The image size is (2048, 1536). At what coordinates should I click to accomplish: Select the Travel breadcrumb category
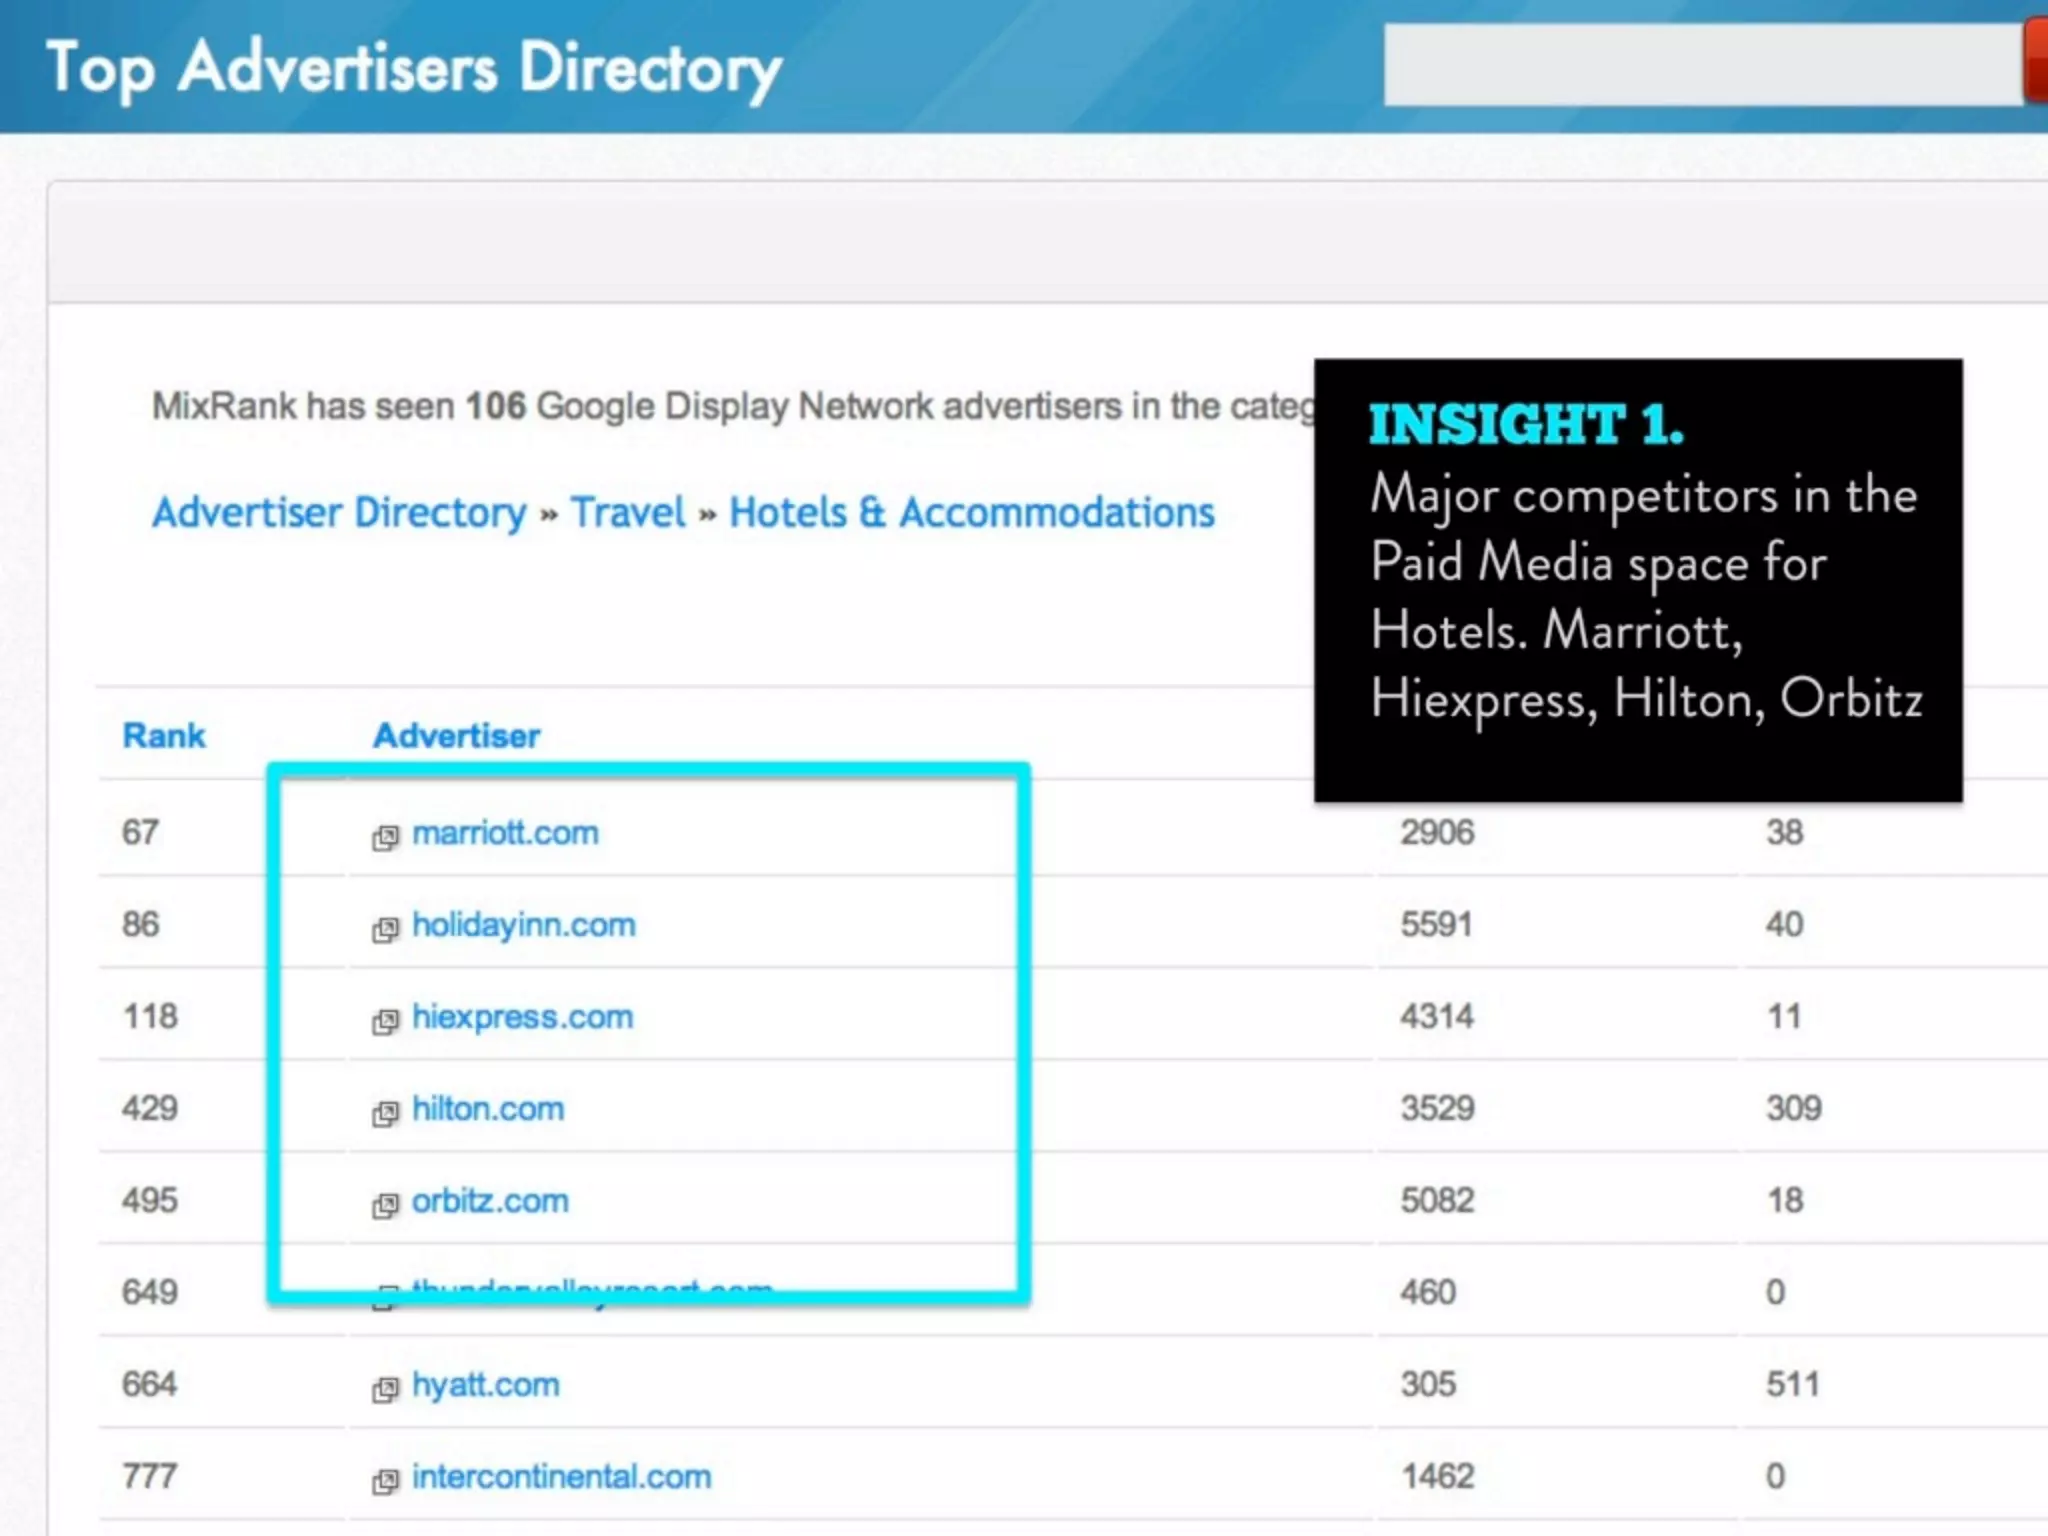click(628, 512)
